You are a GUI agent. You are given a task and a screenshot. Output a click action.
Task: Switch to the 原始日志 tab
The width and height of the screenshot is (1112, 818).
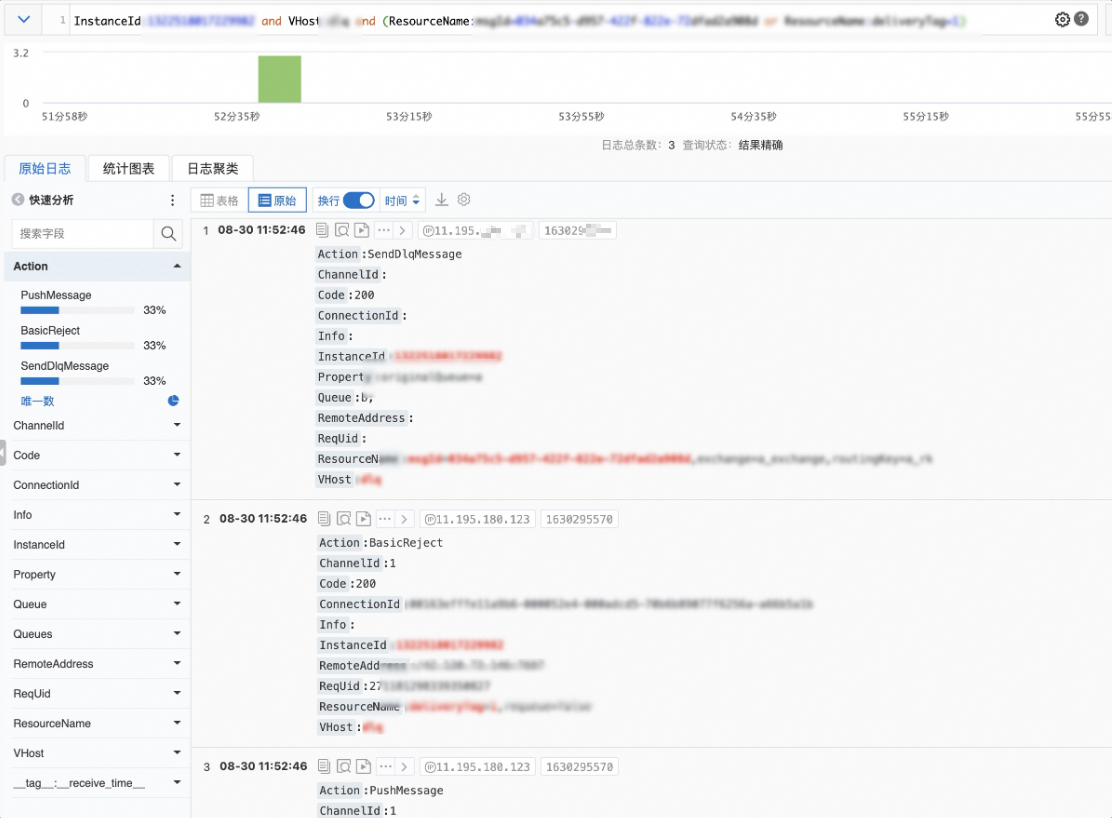click(x=45, y=169)
